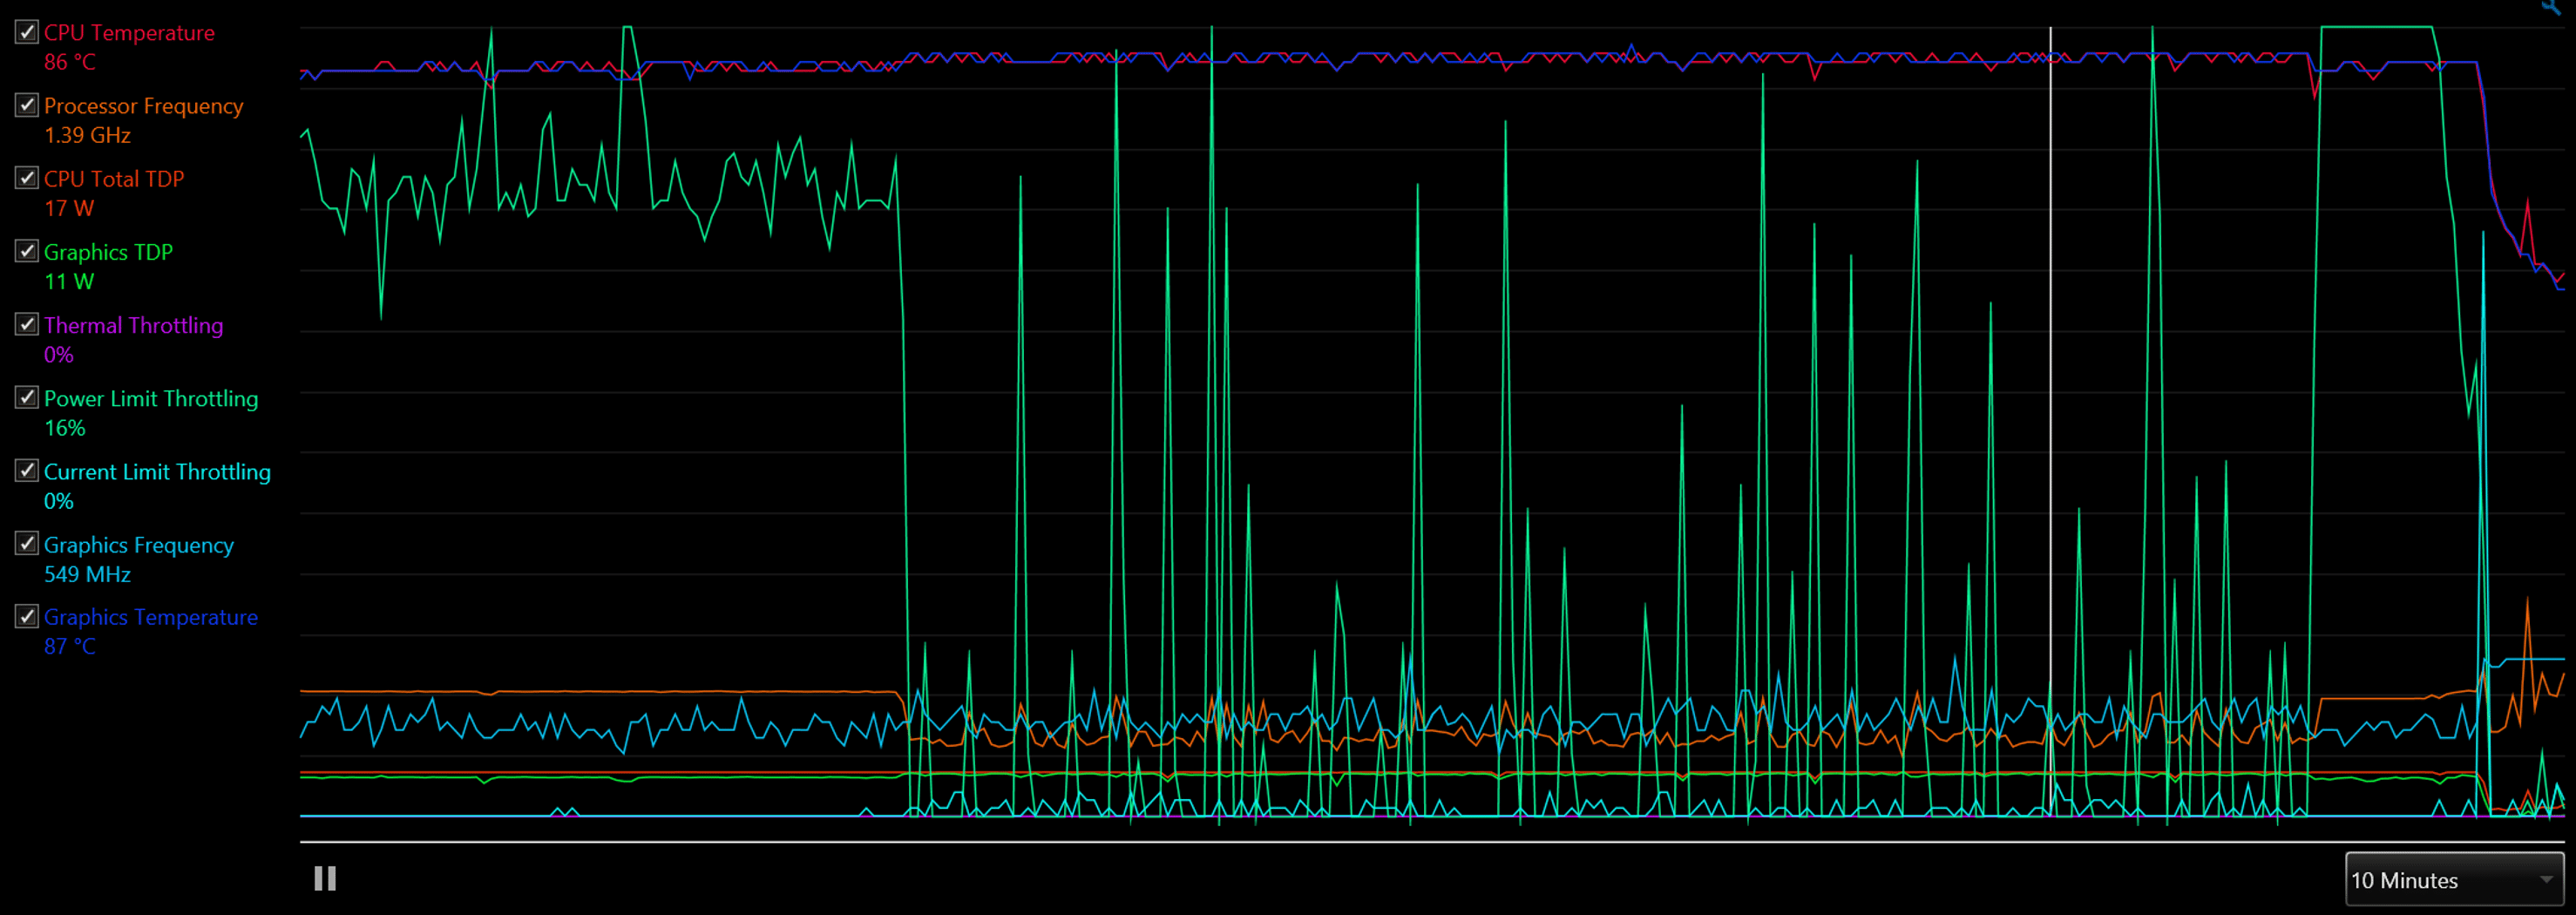Image resolution: width=2576 pixels, height=915 pixels.
Task: Toggle the Graphics TDP checkbox
Action: point(27,251)
